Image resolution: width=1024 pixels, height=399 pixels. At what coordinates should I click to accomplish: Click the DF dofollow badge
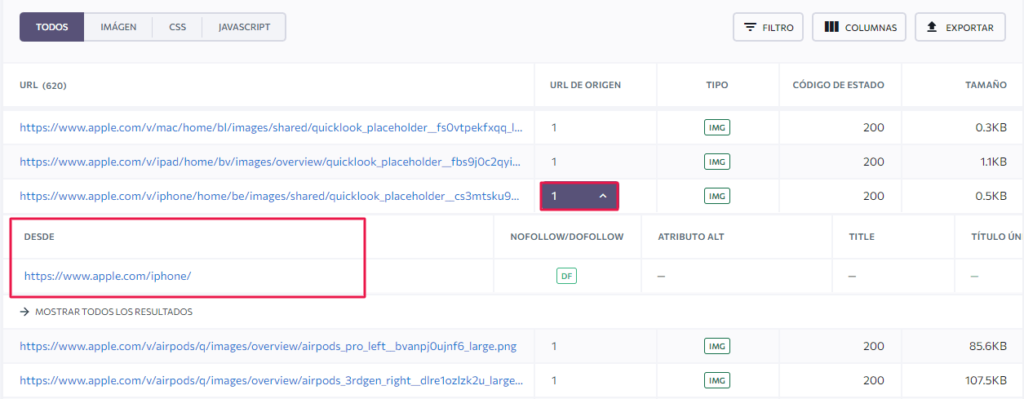(567, 276)
